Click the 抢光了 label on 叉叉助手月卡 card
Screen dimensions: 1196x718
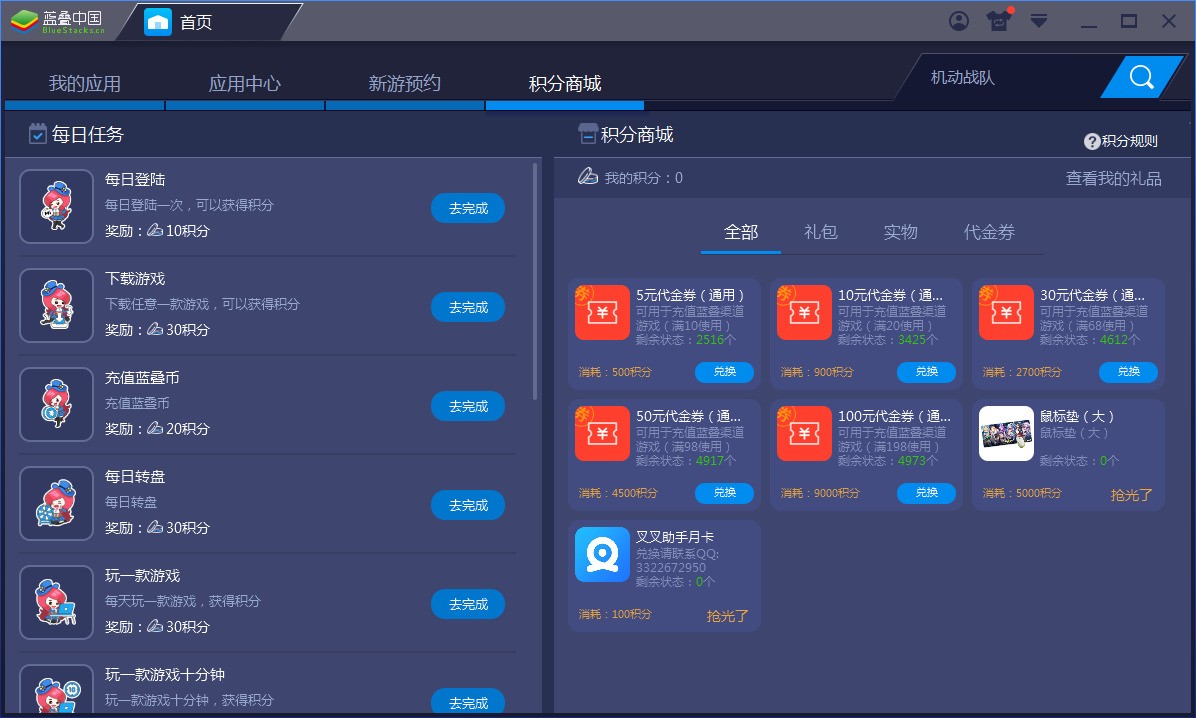[728, 616]
